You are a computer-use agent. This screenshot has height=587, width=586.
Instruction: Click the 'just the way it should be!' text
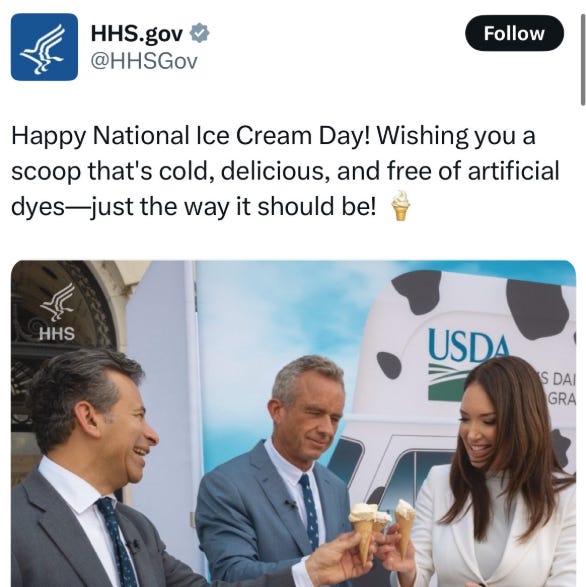(234, 206)
